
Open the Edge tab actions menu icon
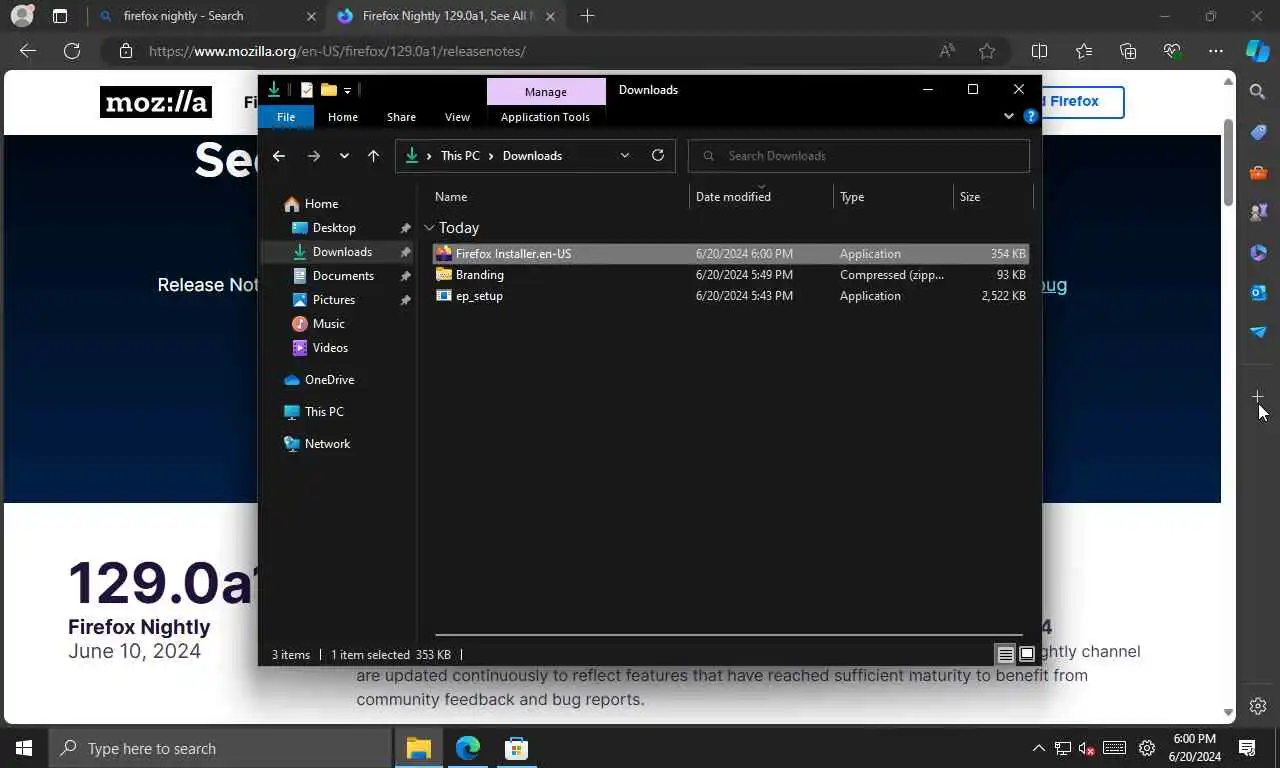click(60, 16)
